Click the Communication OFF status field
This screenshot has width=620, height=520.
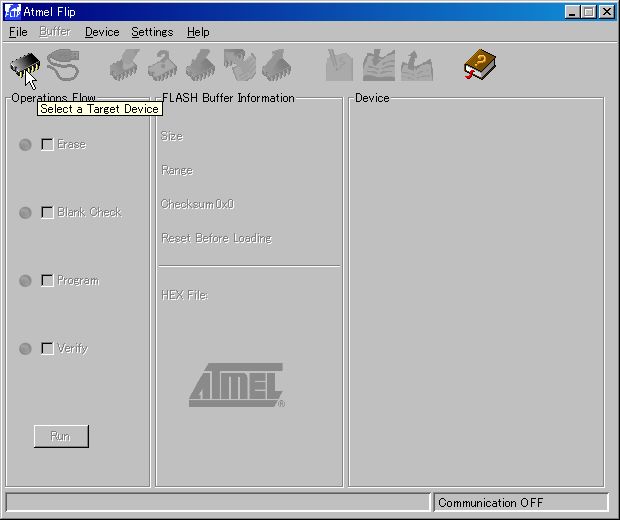[x=521, y=503]
